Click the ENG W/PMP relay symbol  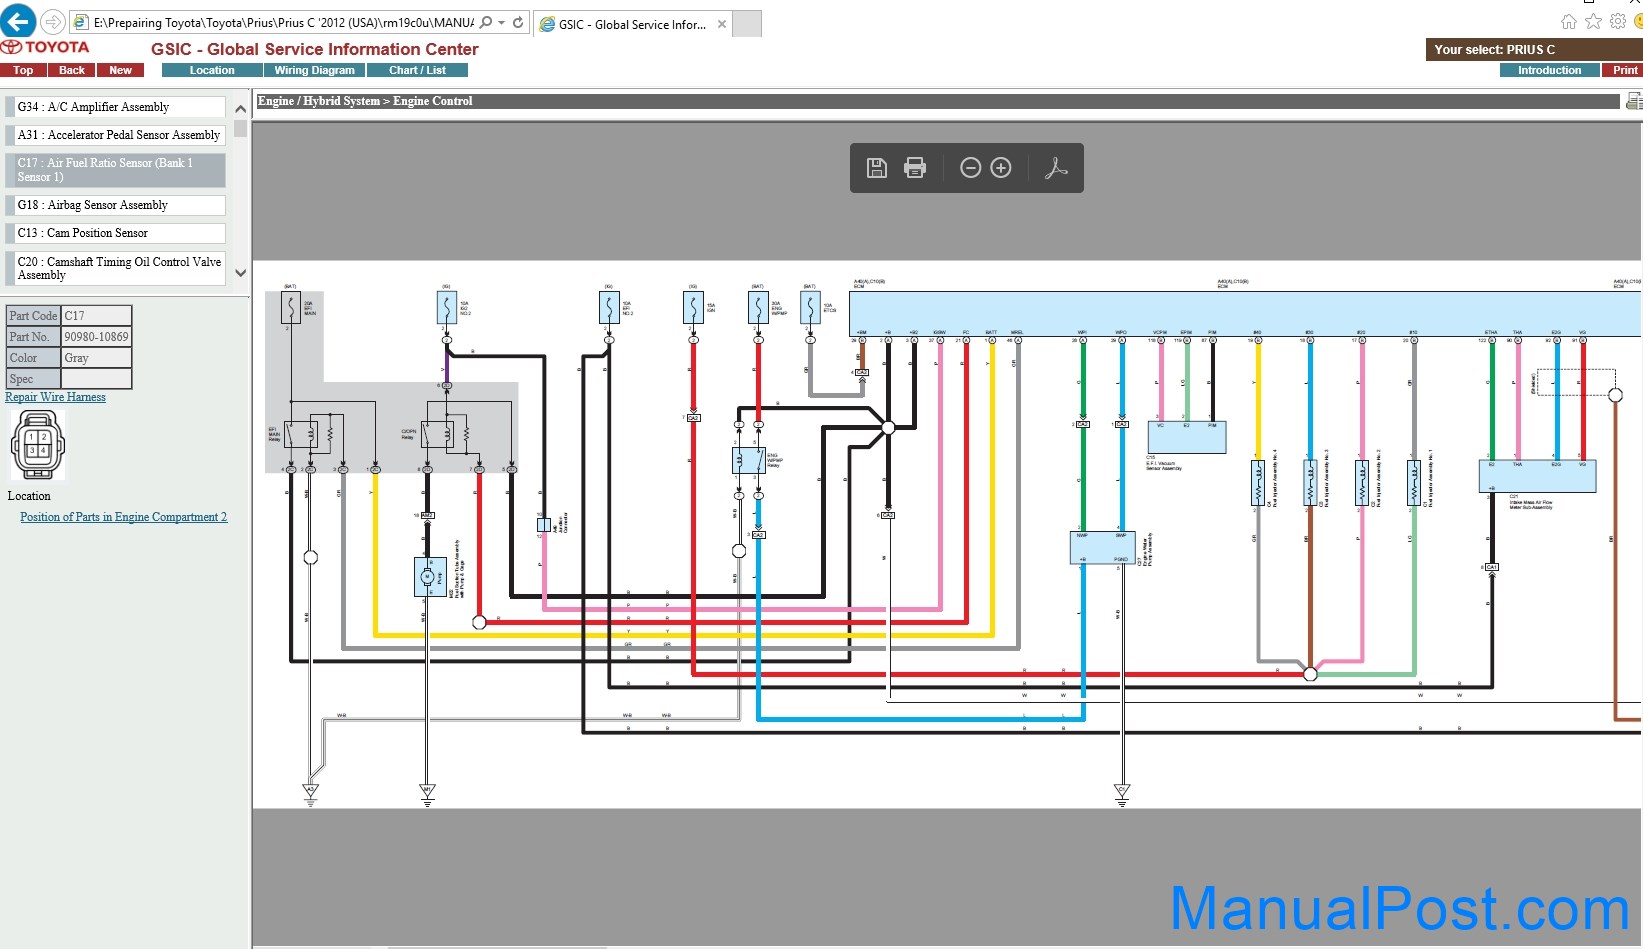pyautogui.click(x=748, y=460)
